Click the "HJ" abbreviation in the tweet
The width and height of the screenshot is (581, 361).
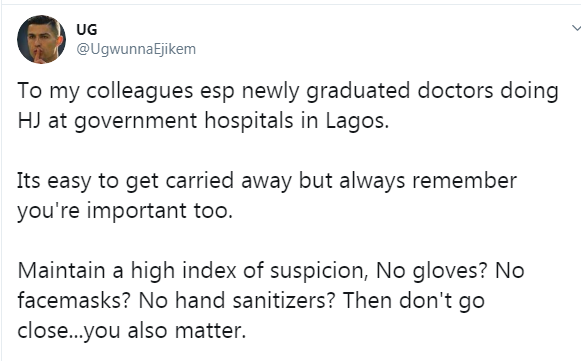point(29,120)
